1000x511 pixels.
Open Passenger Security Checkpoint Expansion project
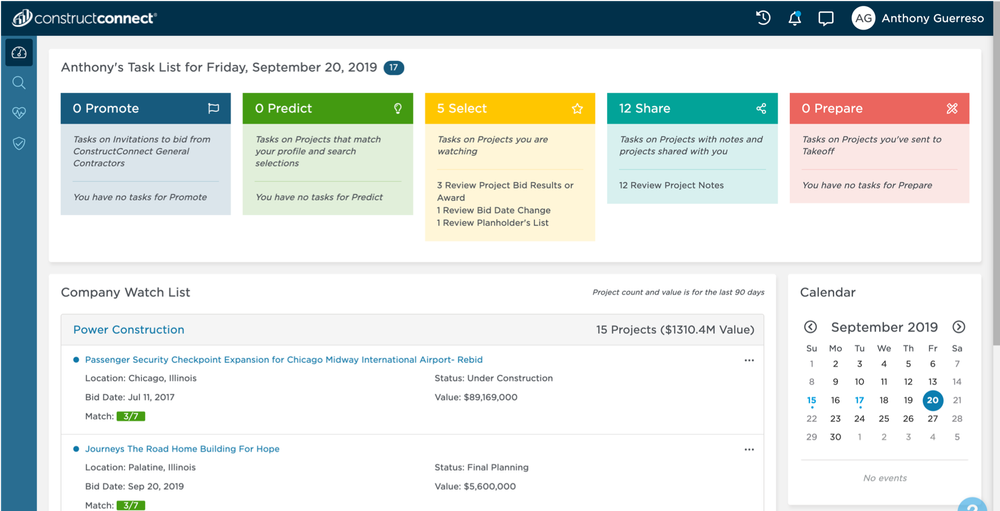(x=284, y=360)
